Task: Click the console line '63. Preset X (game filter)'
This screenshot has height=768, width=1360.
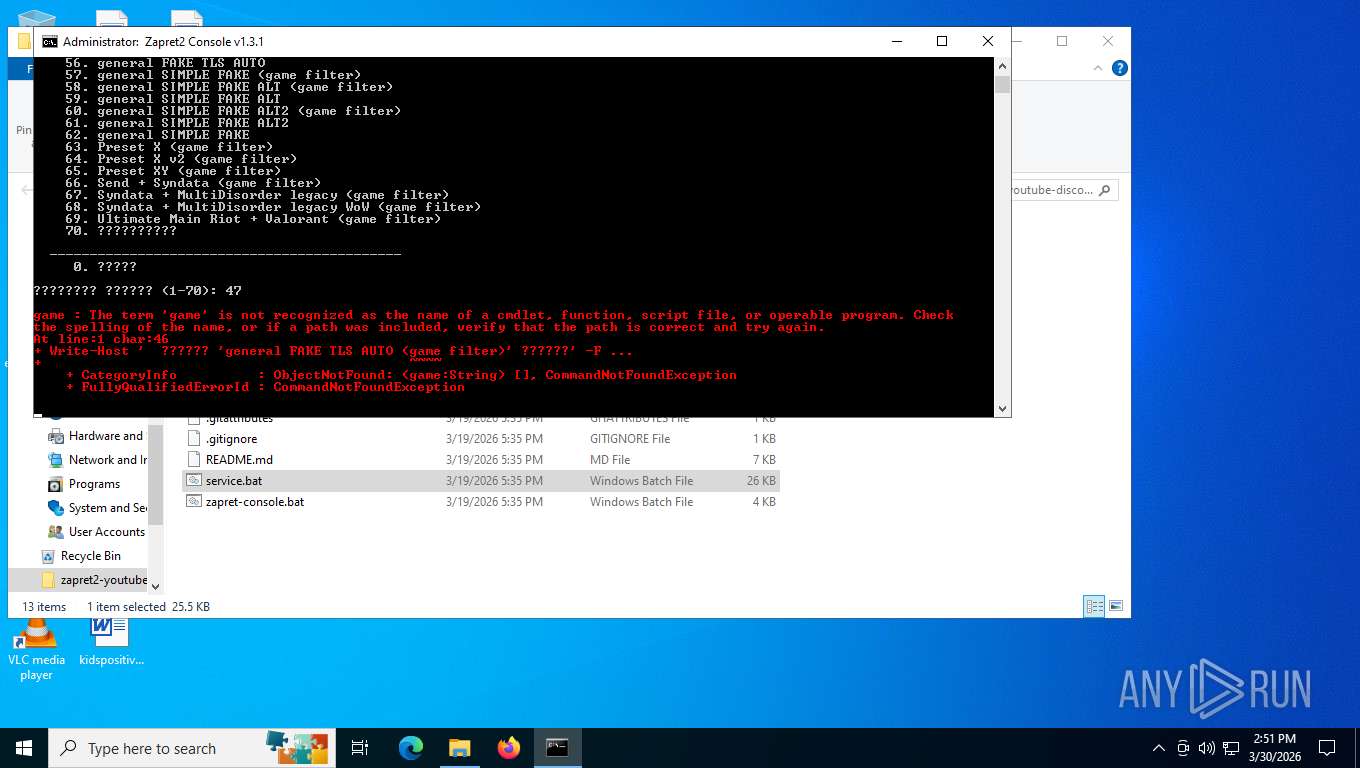Action: (169, 147)
